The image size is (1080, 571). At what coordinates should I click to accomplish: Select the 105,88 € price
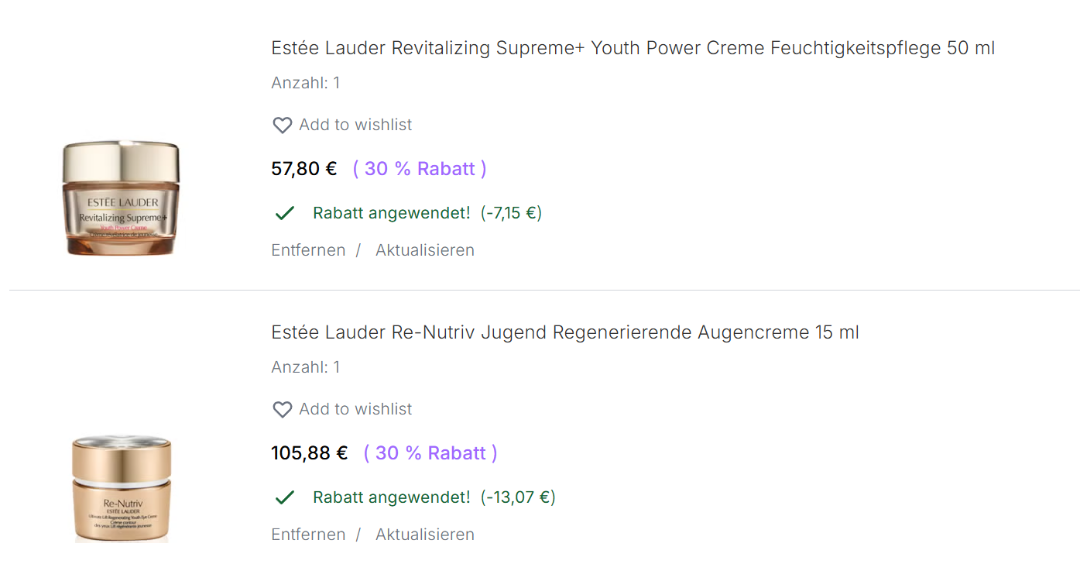coord(309,453)
